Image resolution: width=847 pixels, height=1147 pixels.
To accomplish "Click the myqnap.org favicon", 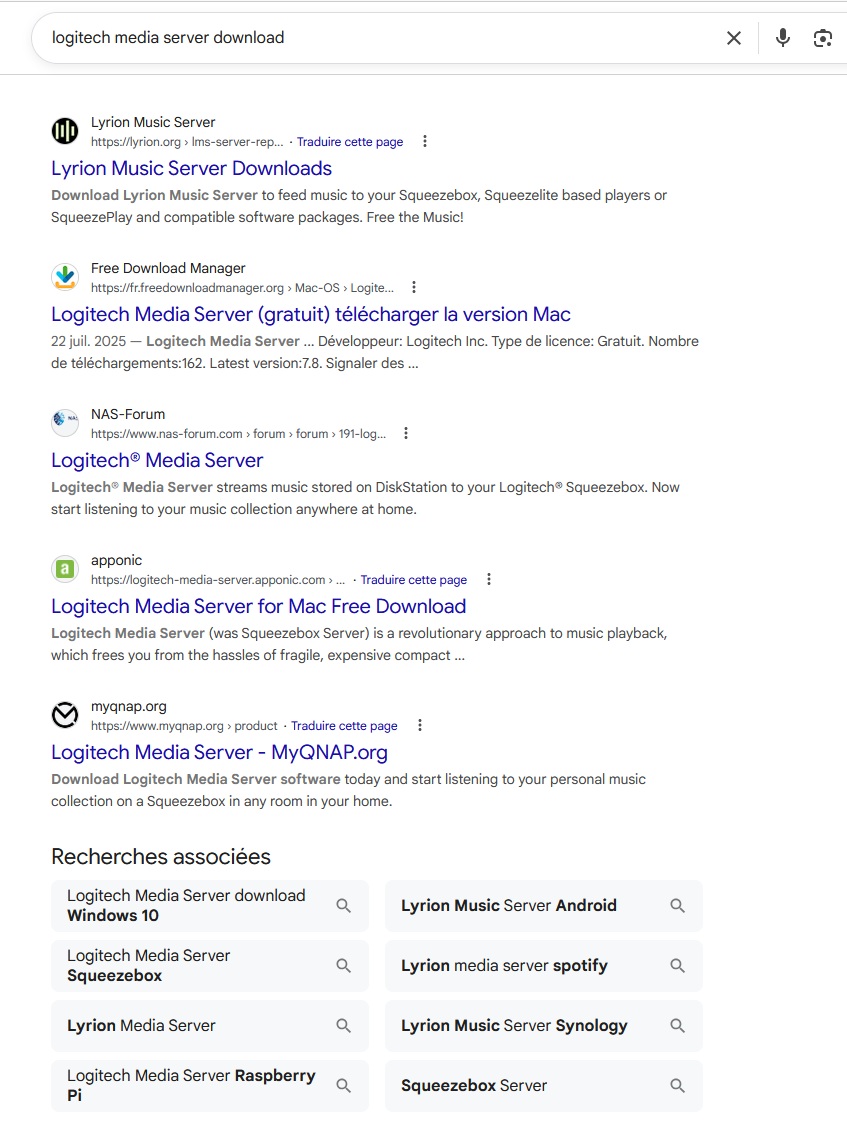I will pyautogui.click(x=65, y=715).
